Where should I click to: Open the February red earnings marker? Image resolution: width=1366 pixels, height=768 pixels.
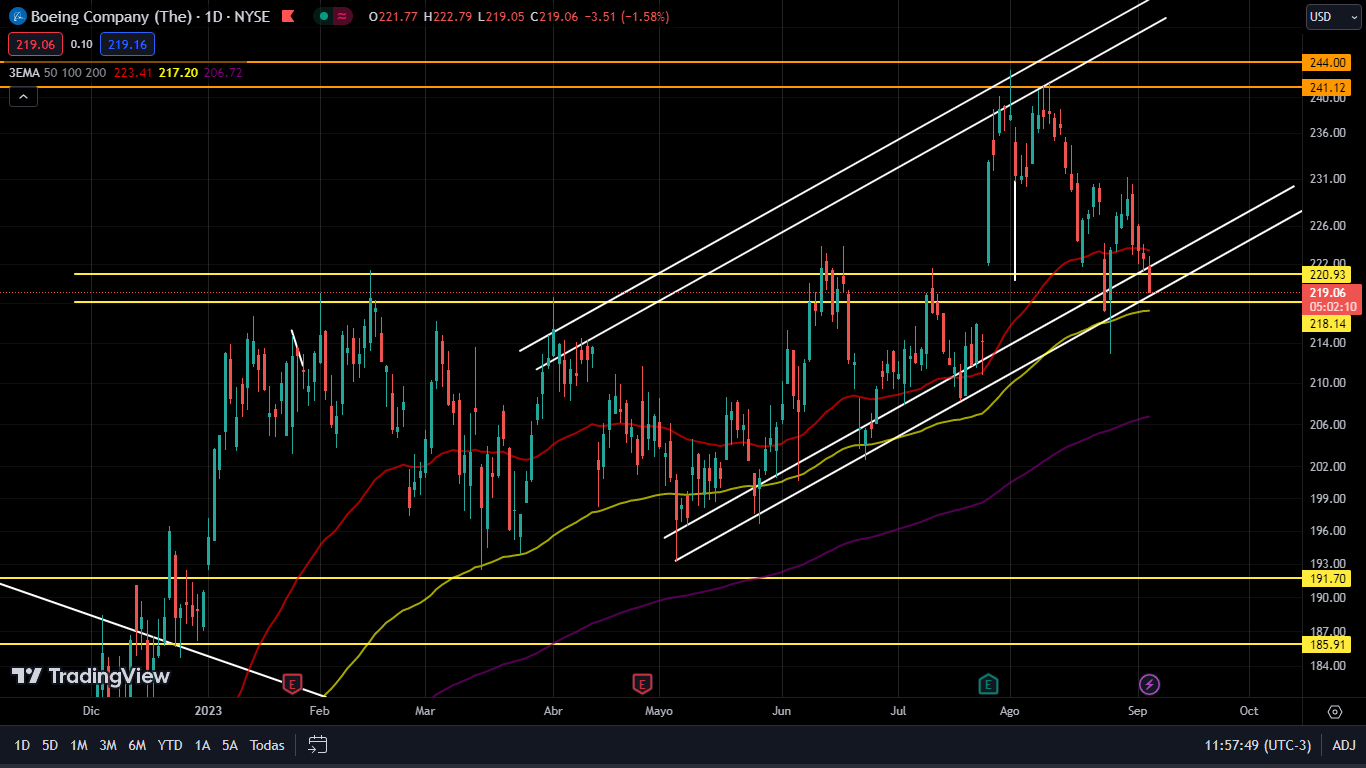point(292,684)
